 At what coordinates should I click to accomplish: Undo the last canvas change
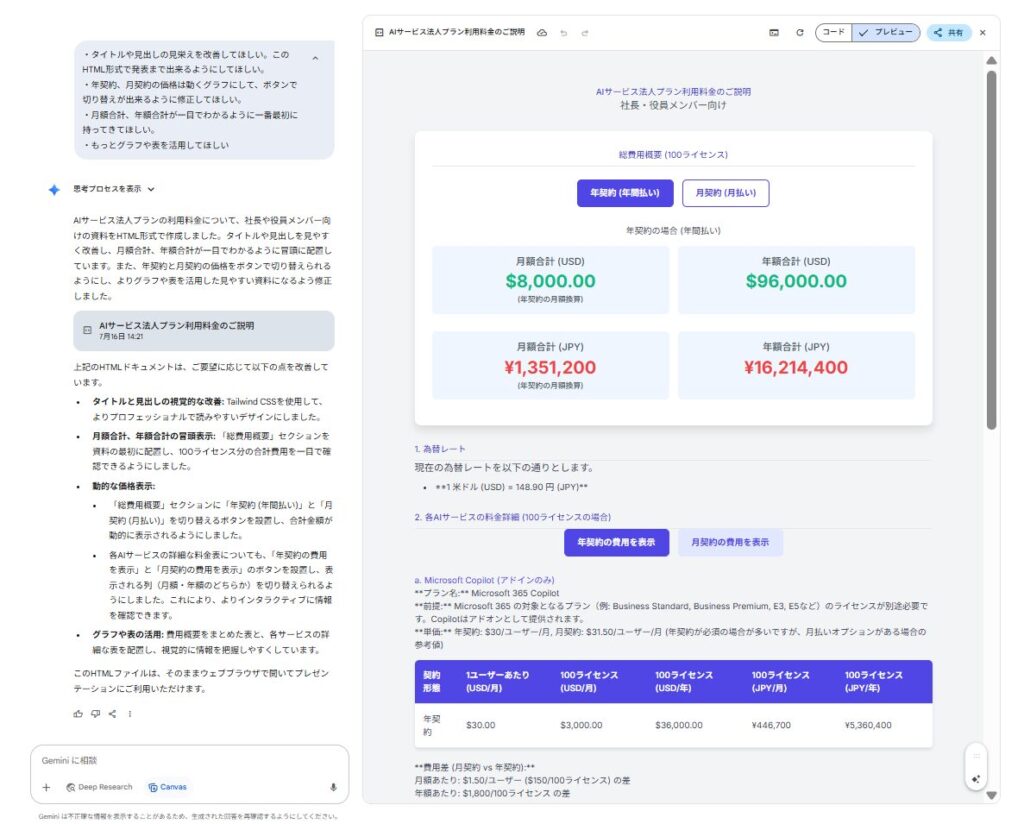pos(564,33)
